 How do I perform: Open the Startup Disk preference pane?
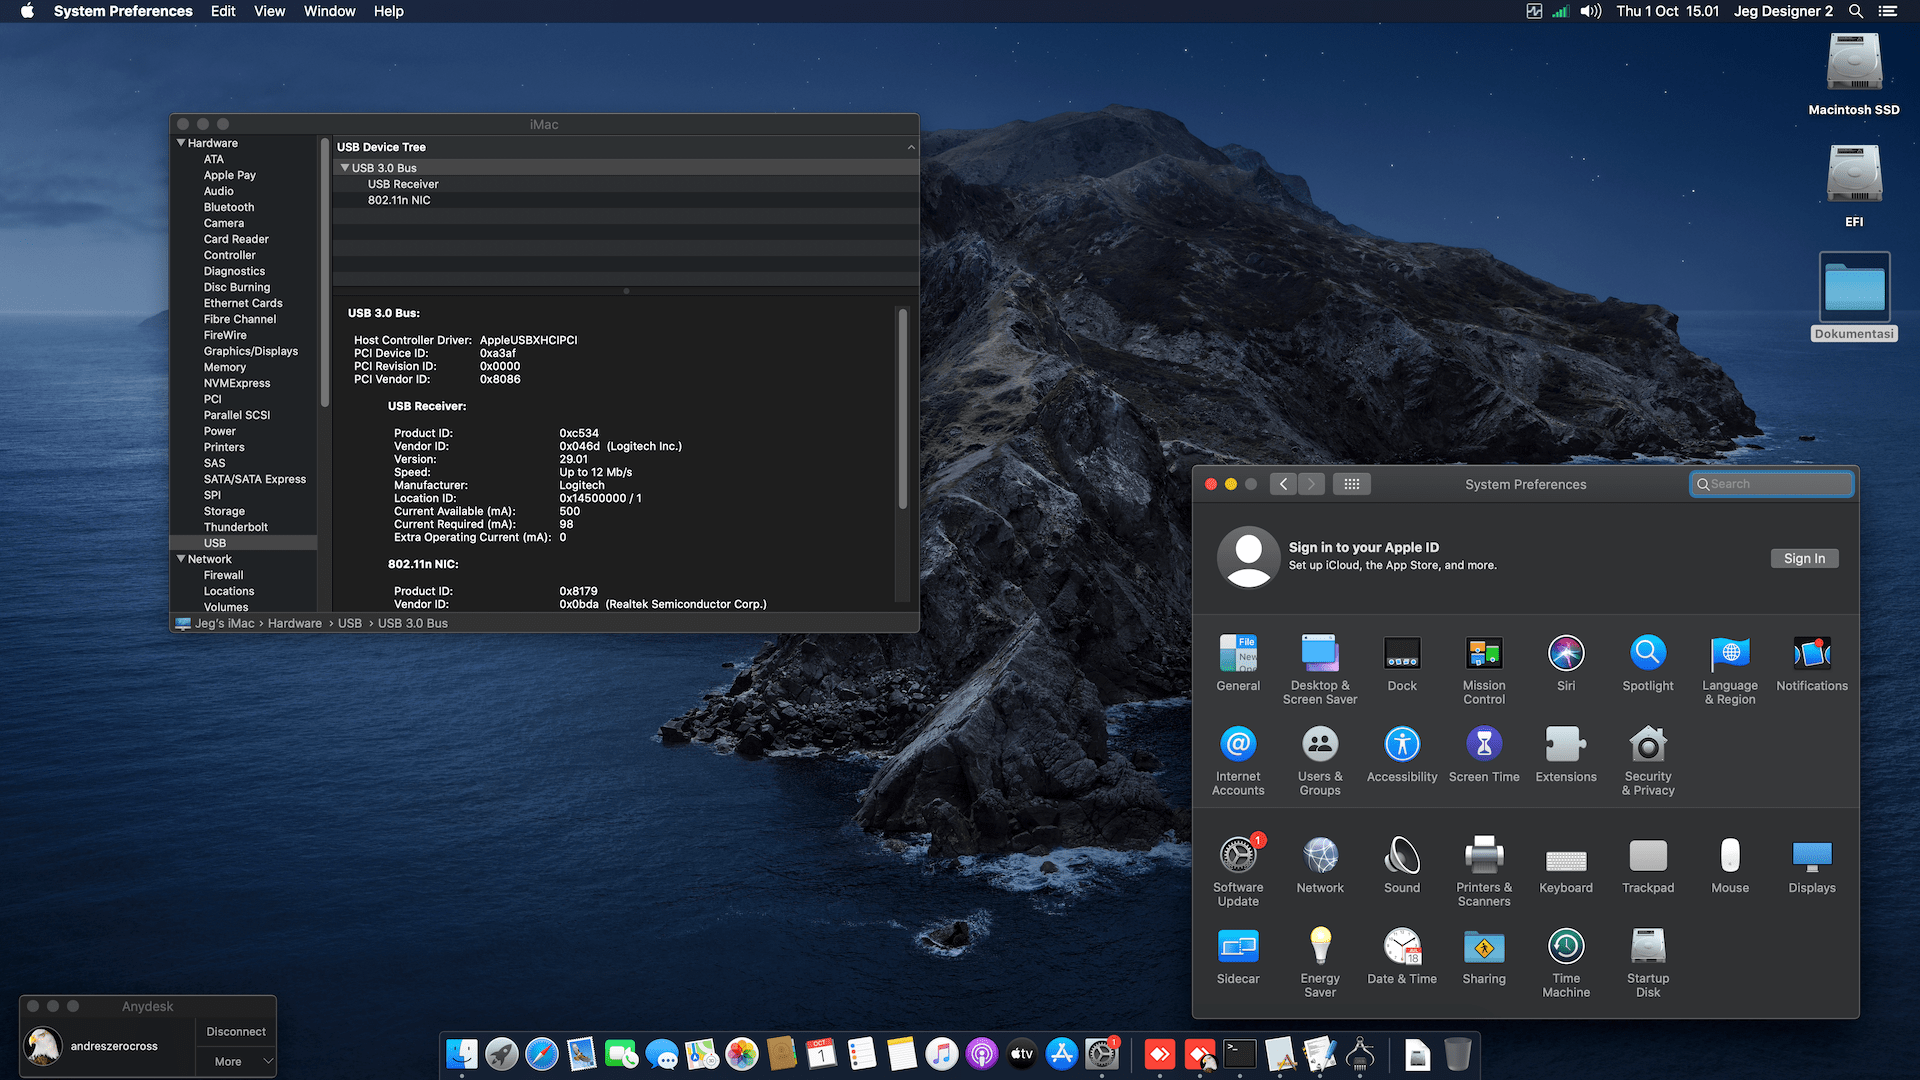coord(1647,945)
